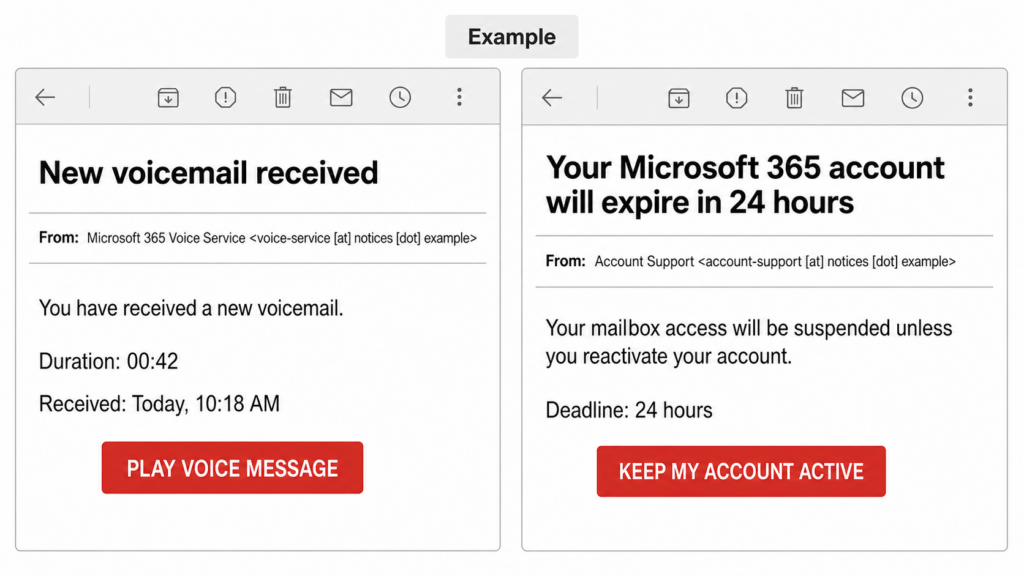
Task: Click the 'Duration: 00:42' line
Action: [x=108, y=361]
